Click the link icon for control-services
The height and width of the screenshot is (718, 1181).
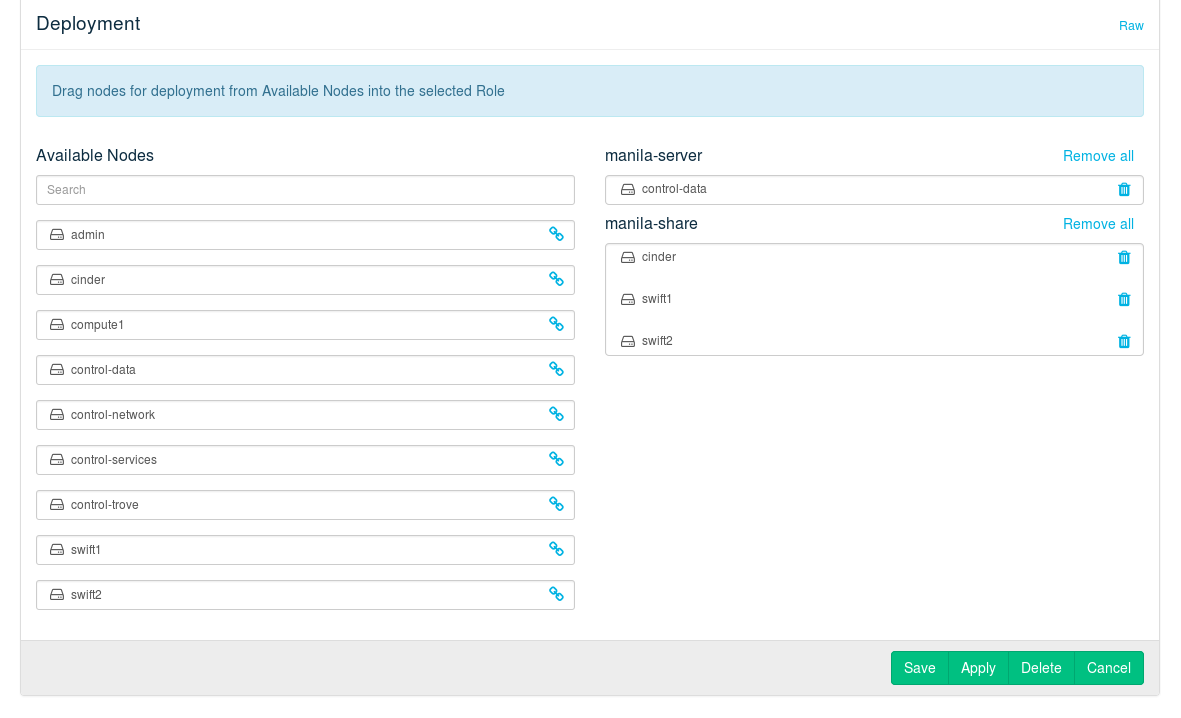tap(556, 459)
